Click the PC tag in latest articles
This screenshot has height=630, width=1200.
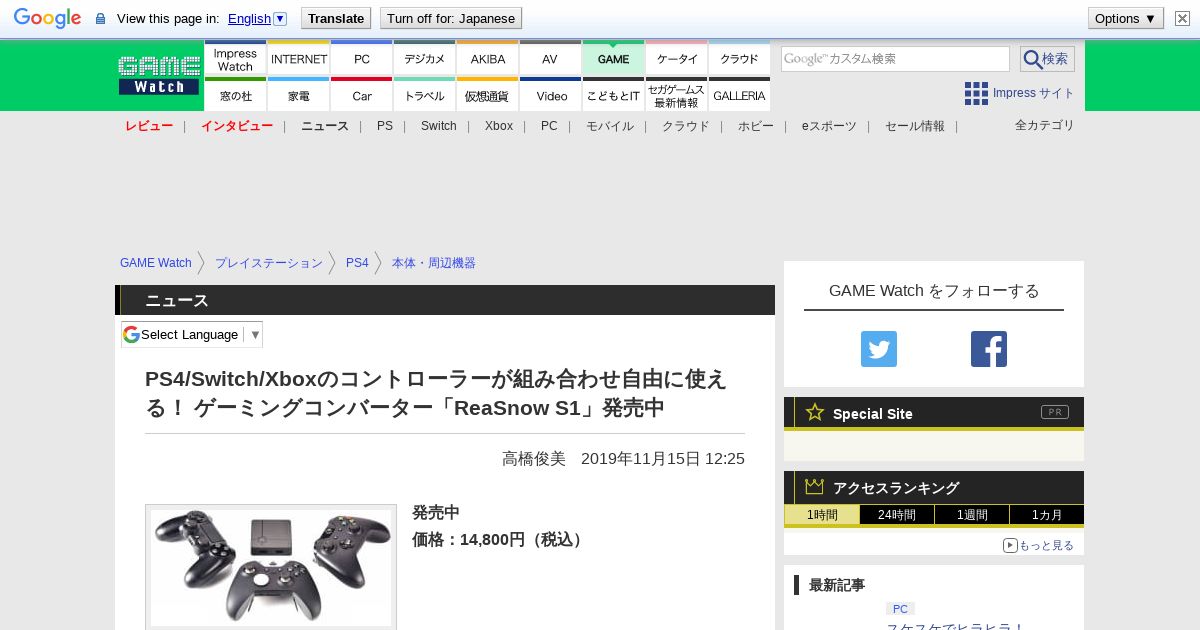tap(900, 609)
